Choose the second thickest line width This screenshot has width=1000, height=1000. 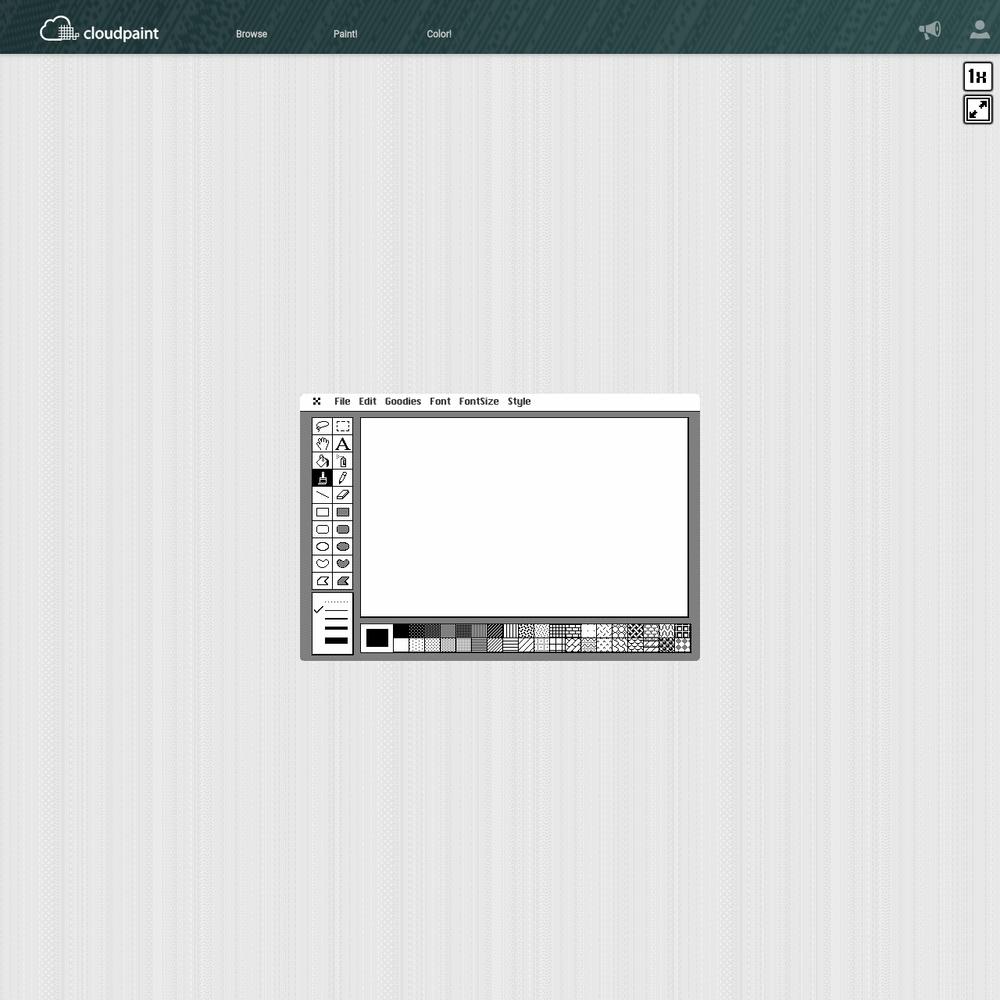click(x=336, y=628)
